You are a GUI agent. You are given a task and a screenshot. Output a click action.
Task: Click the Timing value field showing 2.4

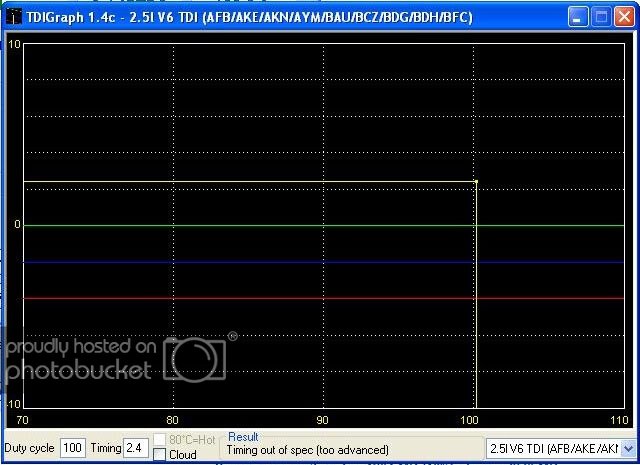tap(135, 448)
